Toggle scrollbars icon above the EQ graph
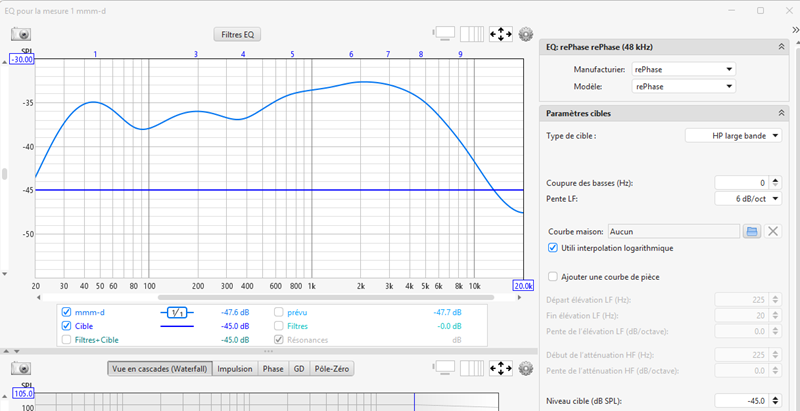Image resolution: width=800 pixels, height=411 pixels. click(444, 34)
